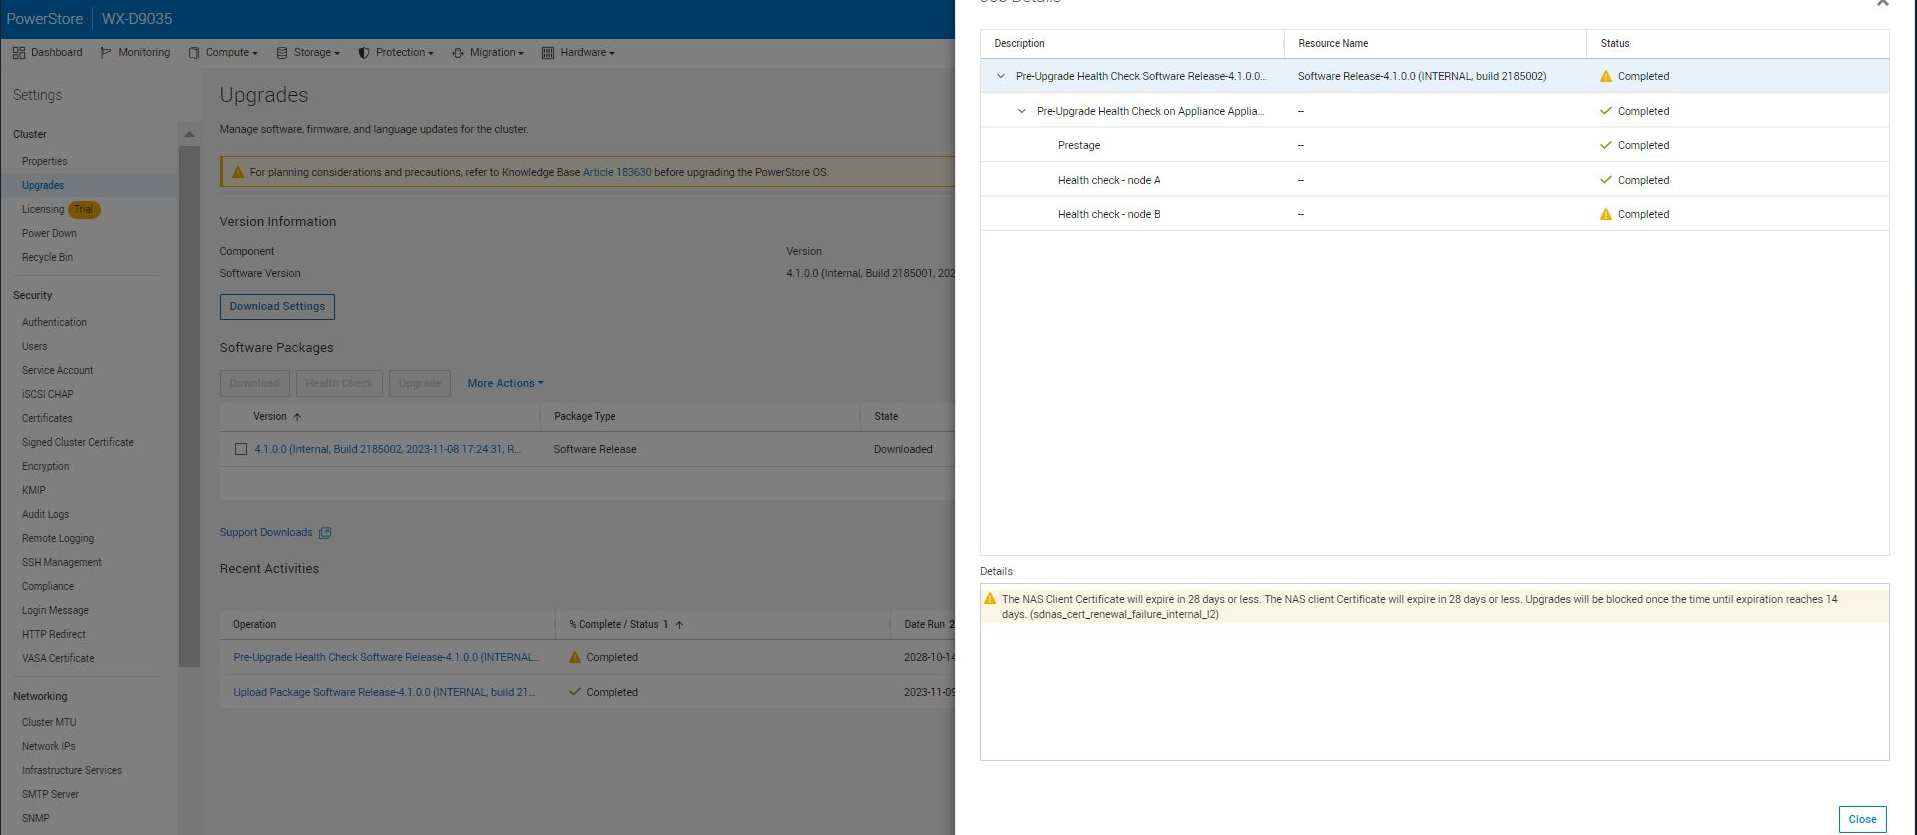Select the Health check - node B row

pos(1434,214)
